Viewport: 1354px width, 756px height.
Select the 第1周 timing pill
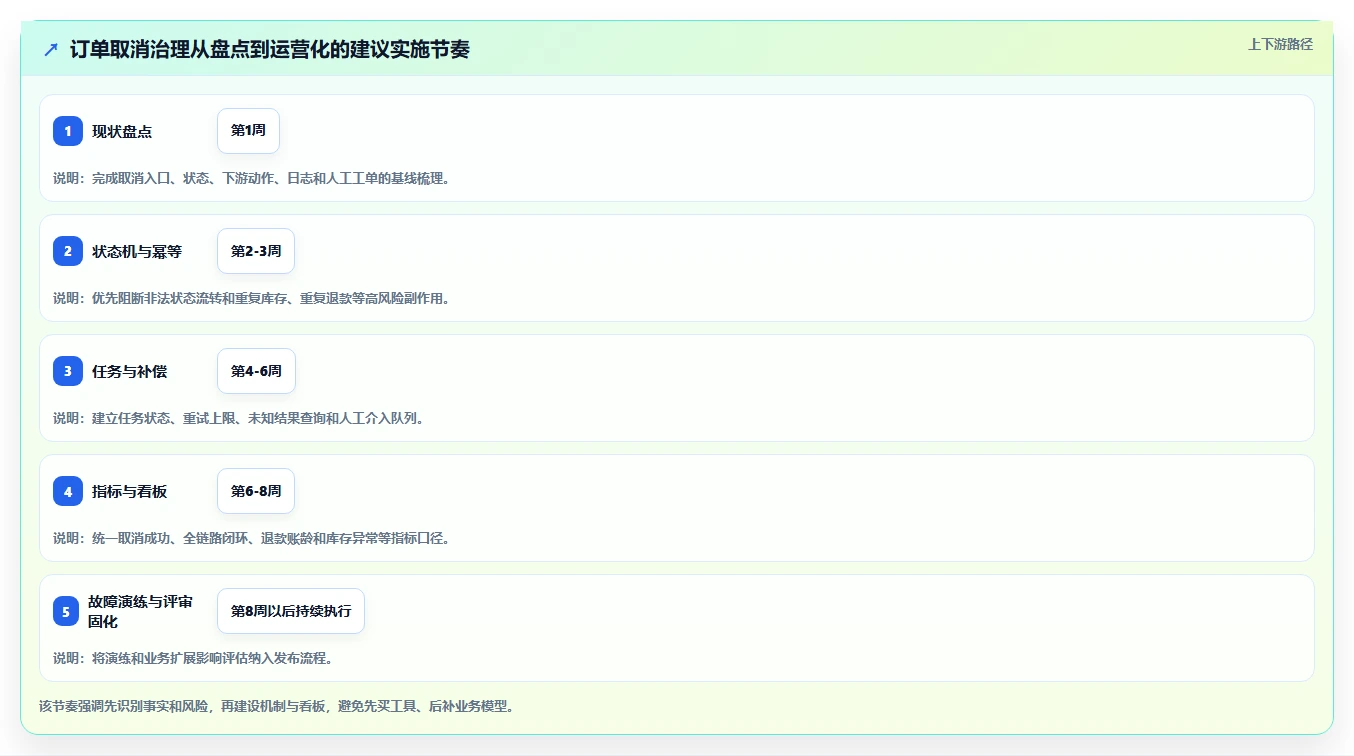click(x=248, y=131)
